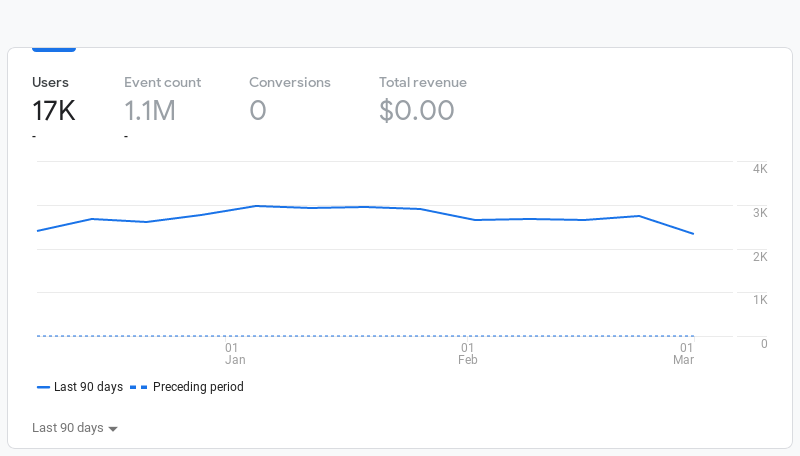This screenshot has width=800, height=456.
Task: Show the Total revenue metric tab
Action: 422,100
